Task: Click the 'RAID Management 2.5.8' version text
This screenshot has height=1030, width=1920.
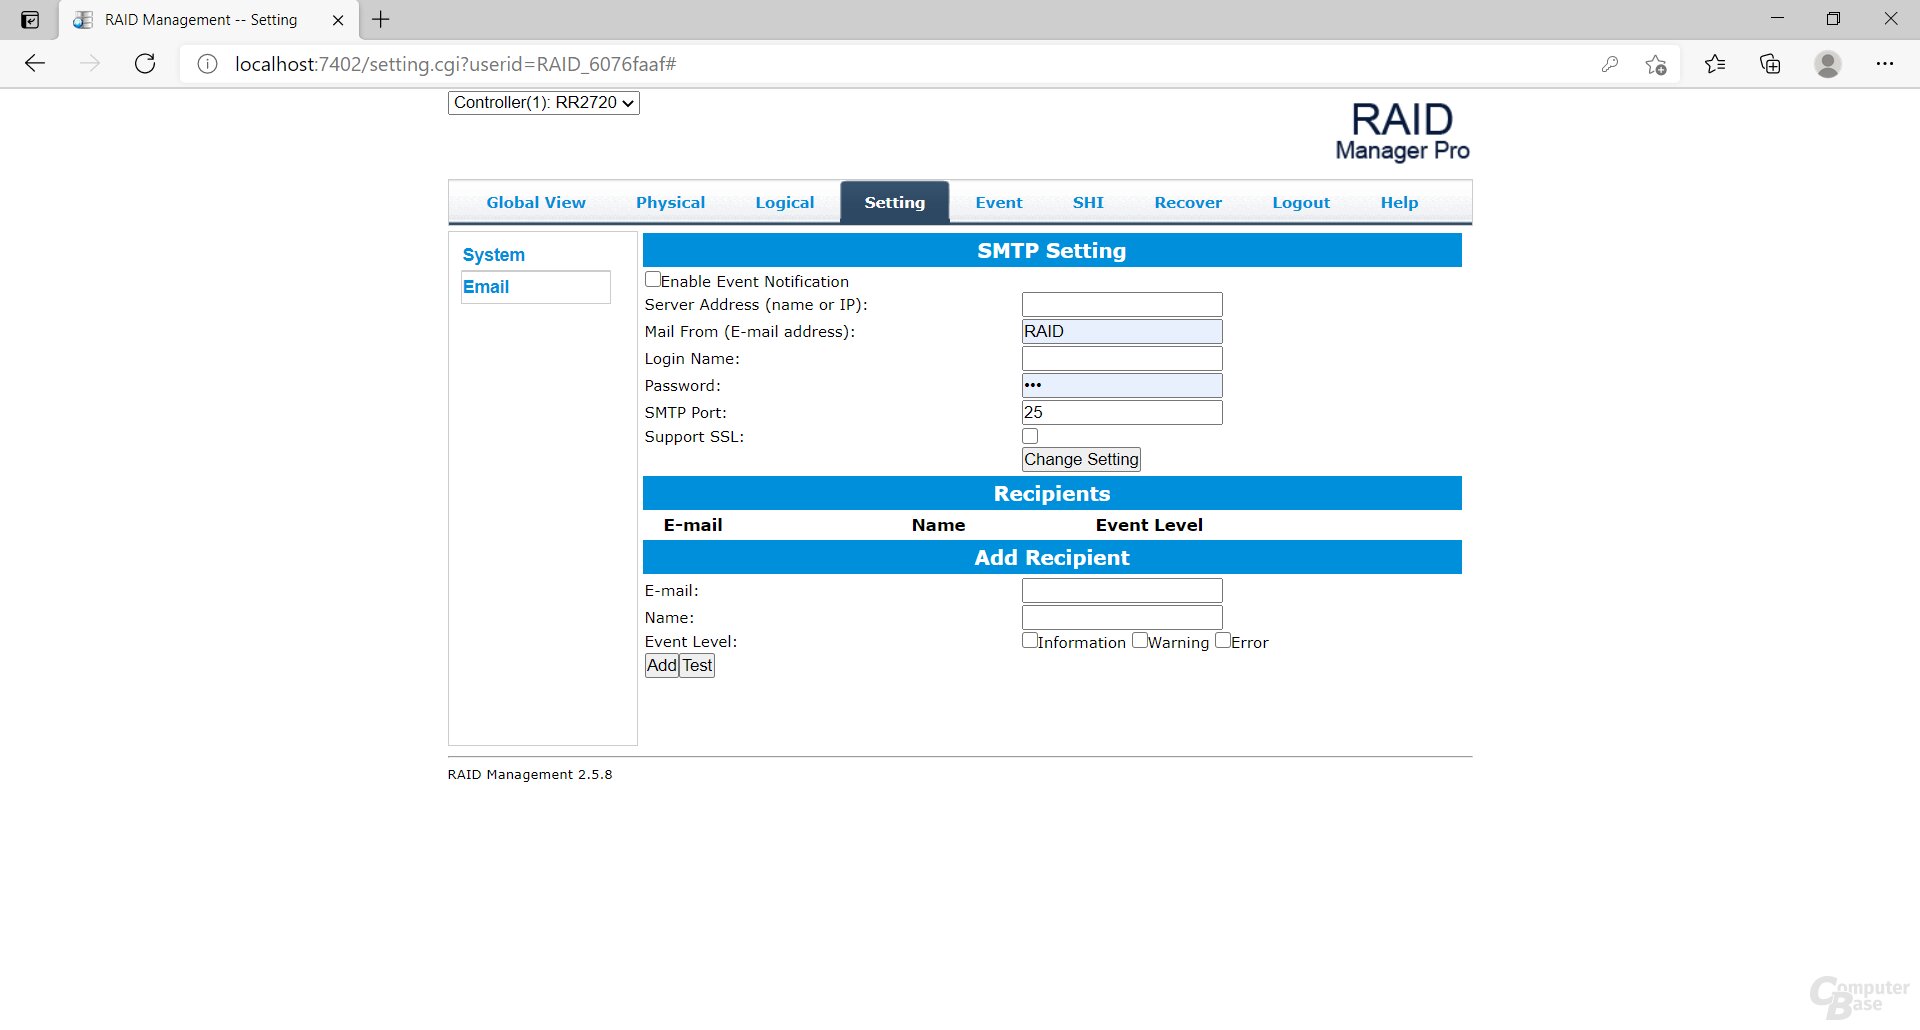Action: [x=530, y=775]
